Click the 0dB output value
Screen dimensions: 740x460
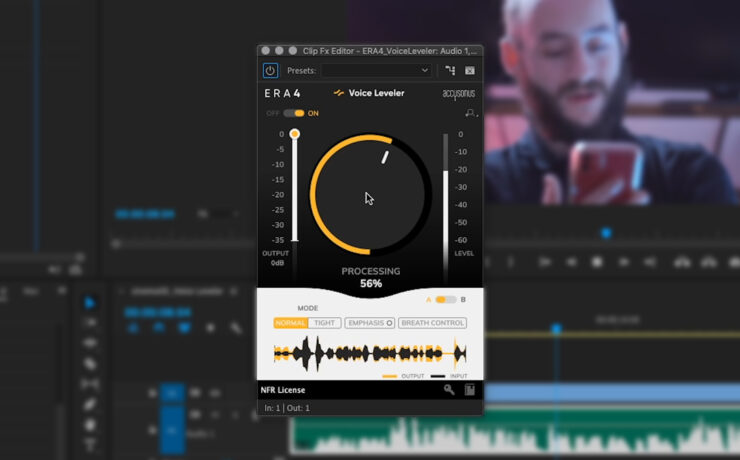278,263
